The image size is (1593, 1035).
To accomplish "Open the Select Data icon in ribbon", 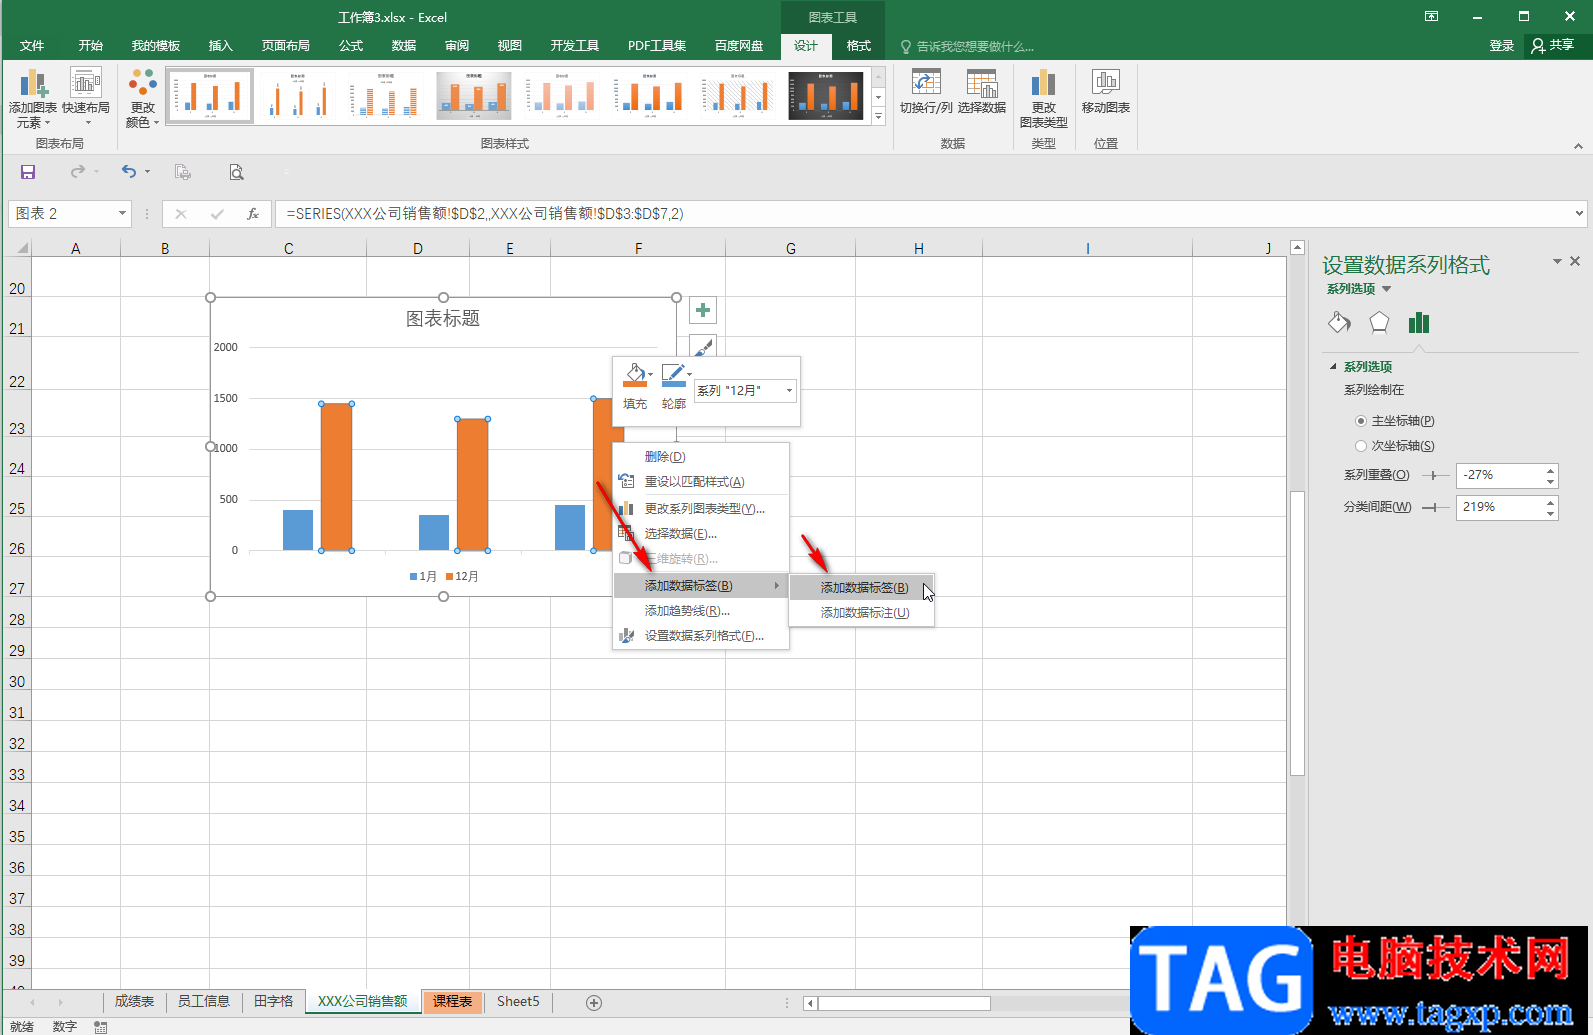I will (x=981, y=83).
